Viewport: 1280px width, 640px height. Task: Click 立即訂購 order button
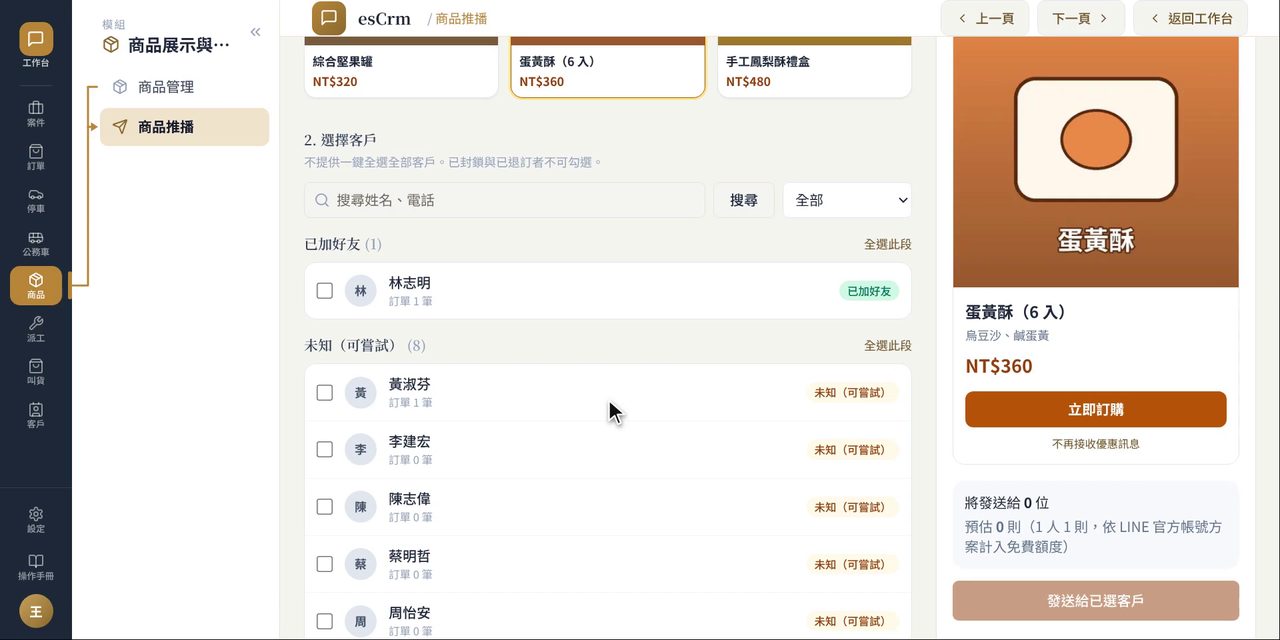[x=1096, y=409]
